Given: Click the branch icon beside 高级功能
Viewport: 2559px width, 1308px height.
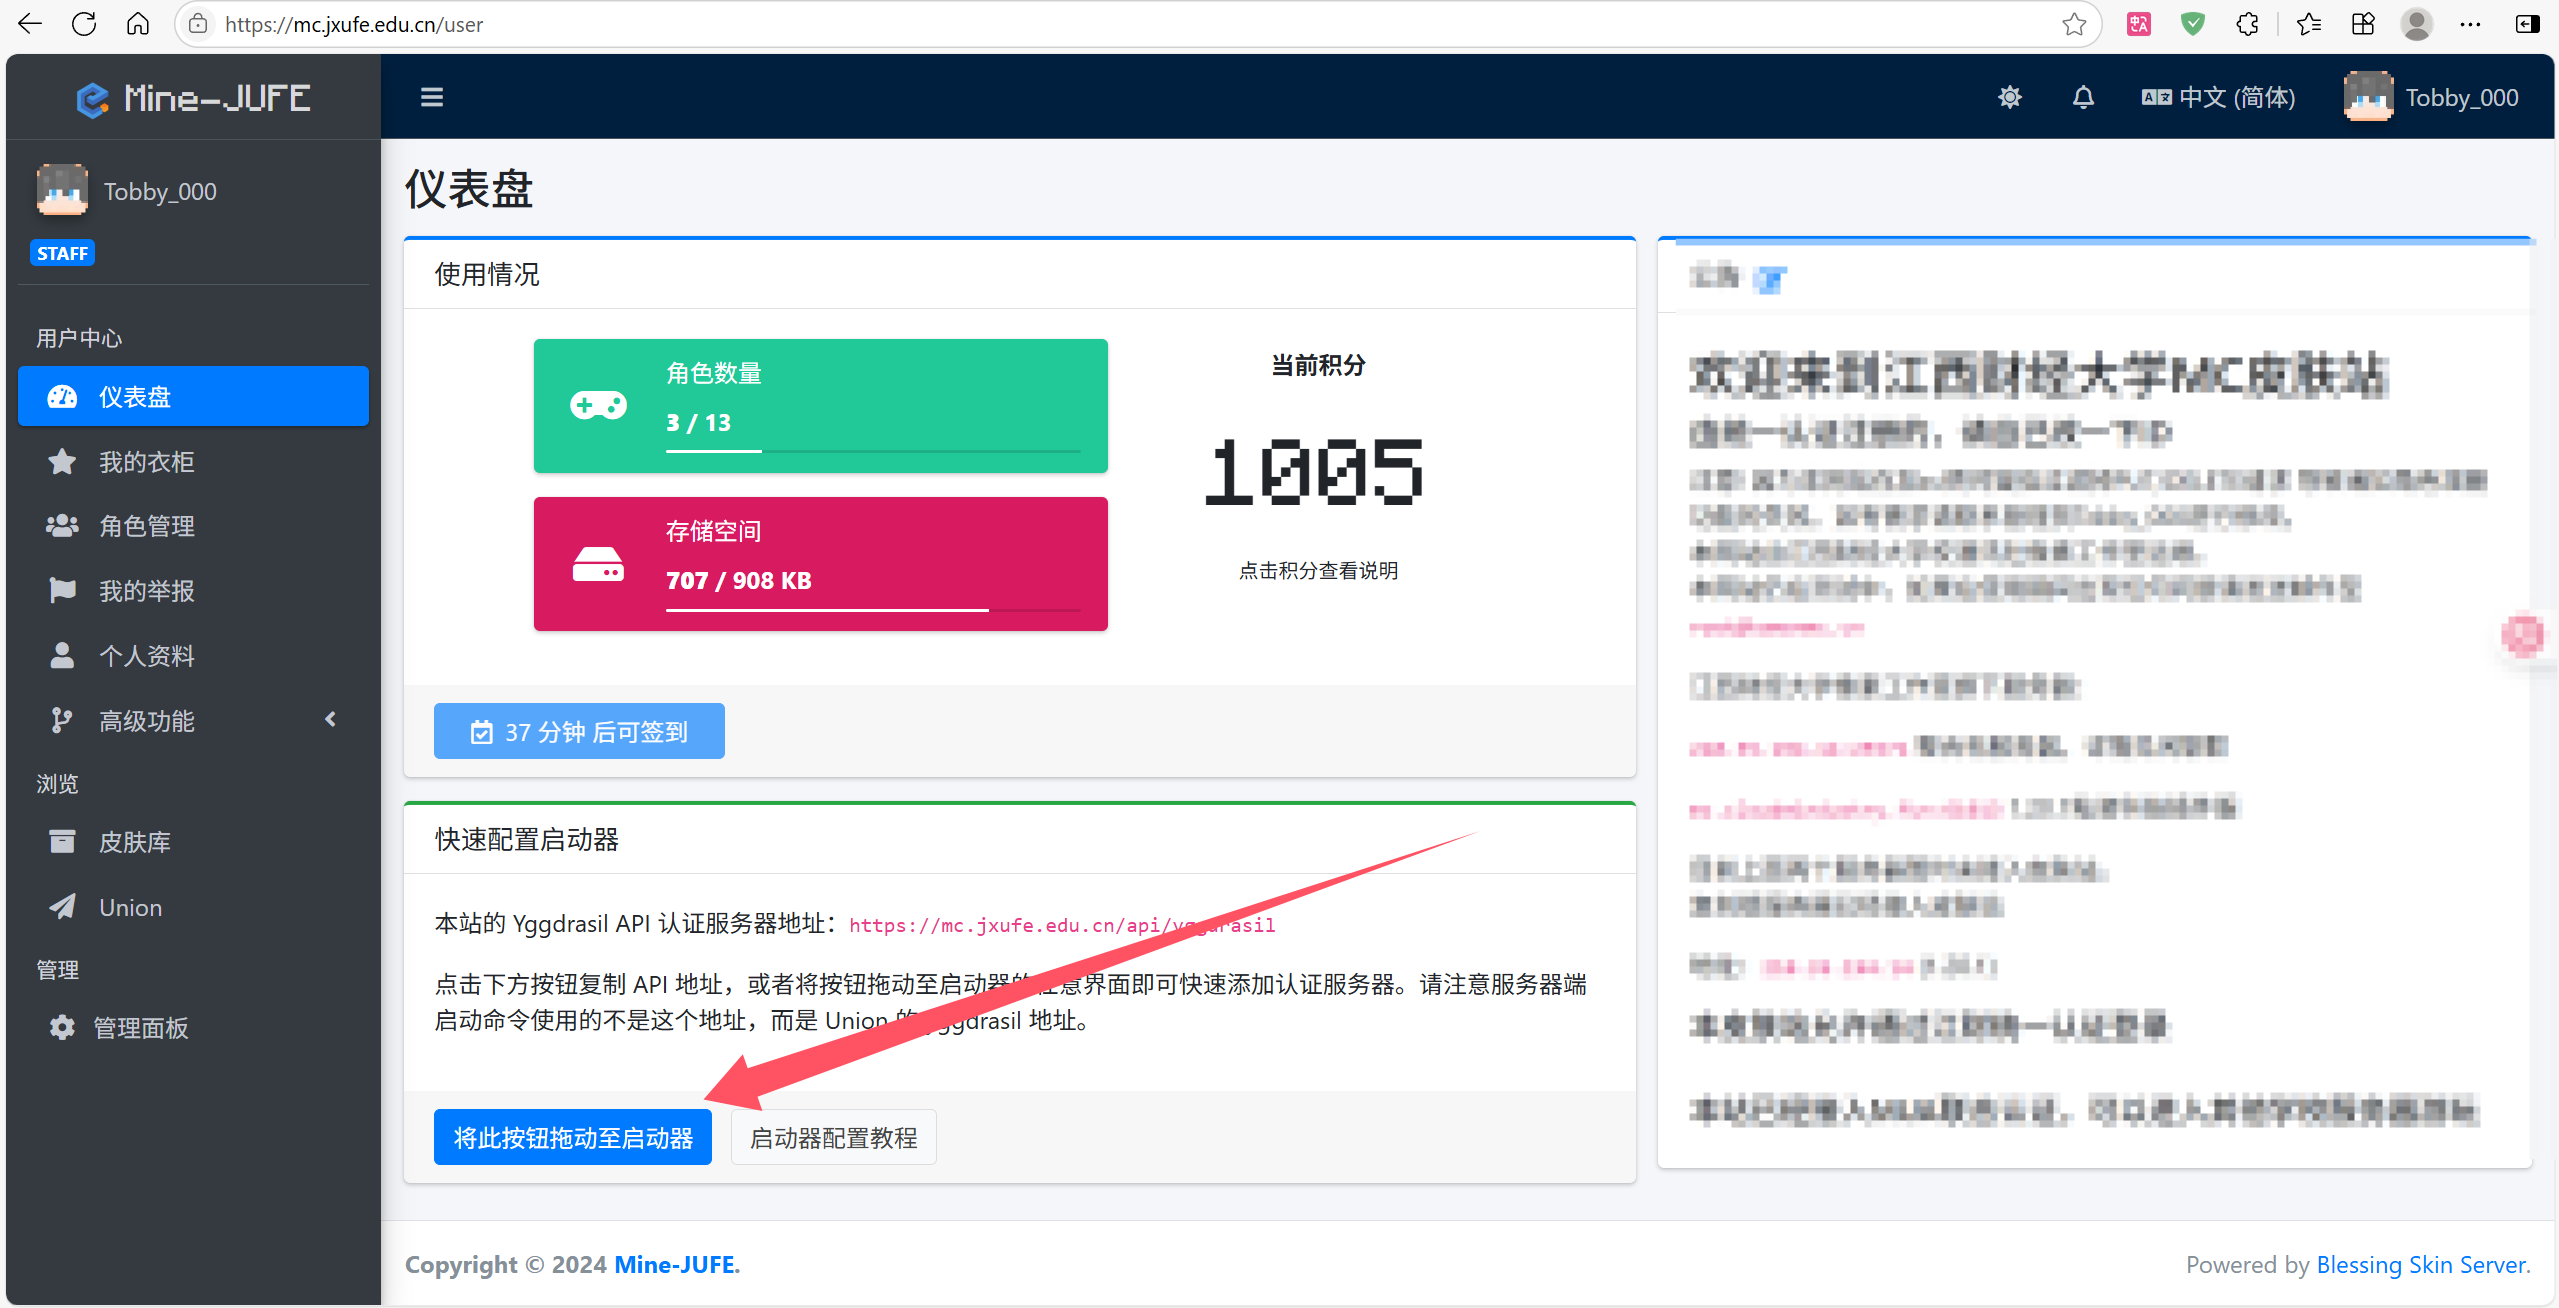Looking at the screenshot, I should coord(62,720).
